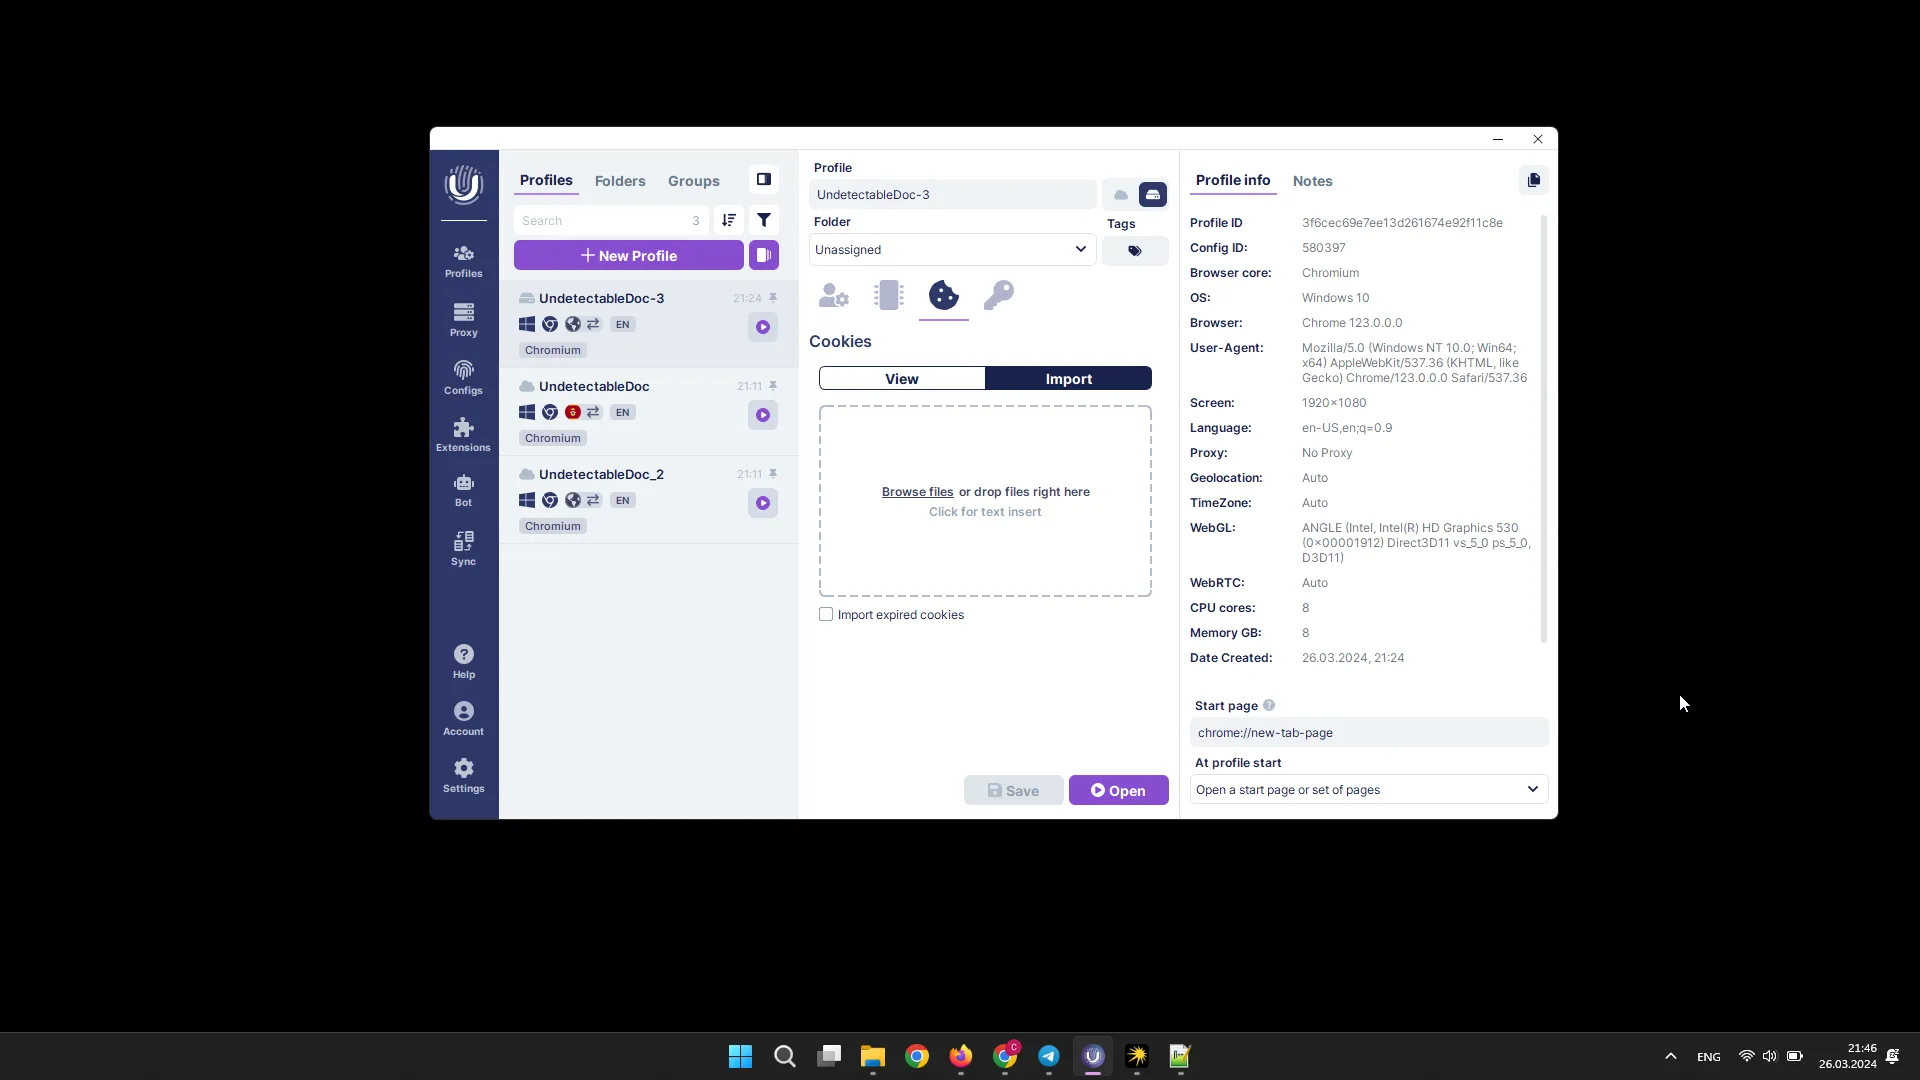Image resolution: width=1920 pixels, height=1080 pixels.
Task: Open the Bot section in sidebar
Action: [463, 491]
